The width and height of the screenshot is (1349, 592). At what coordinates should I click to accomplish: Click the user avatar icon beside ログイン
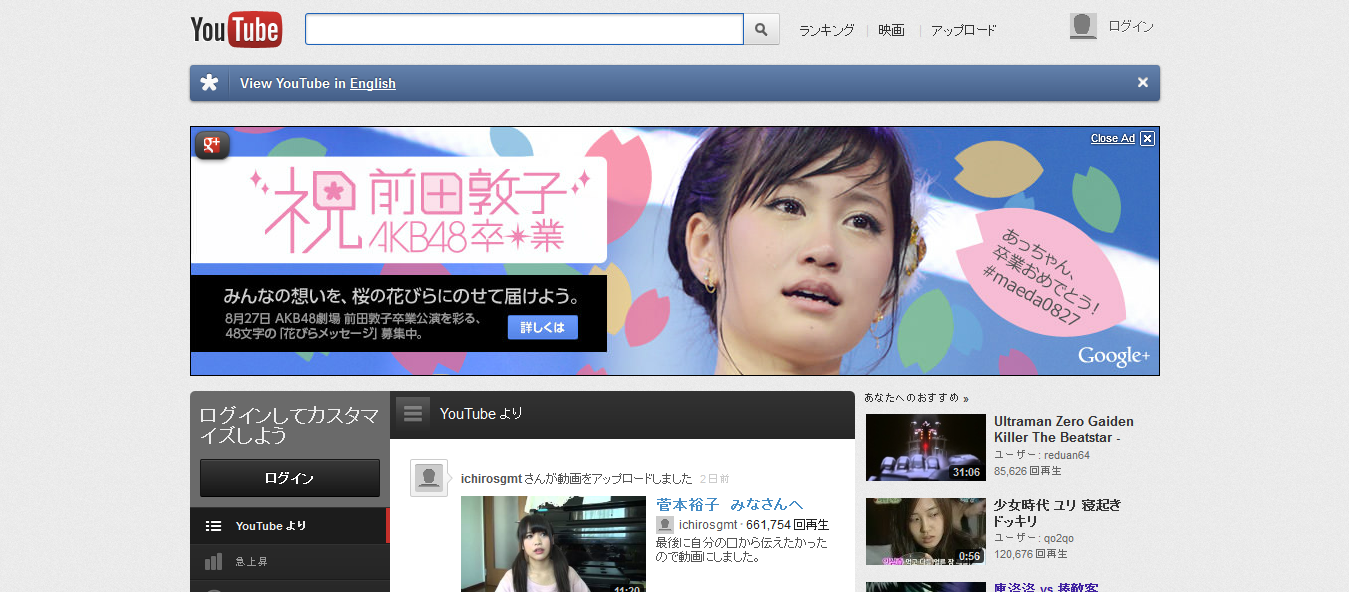1083,26
